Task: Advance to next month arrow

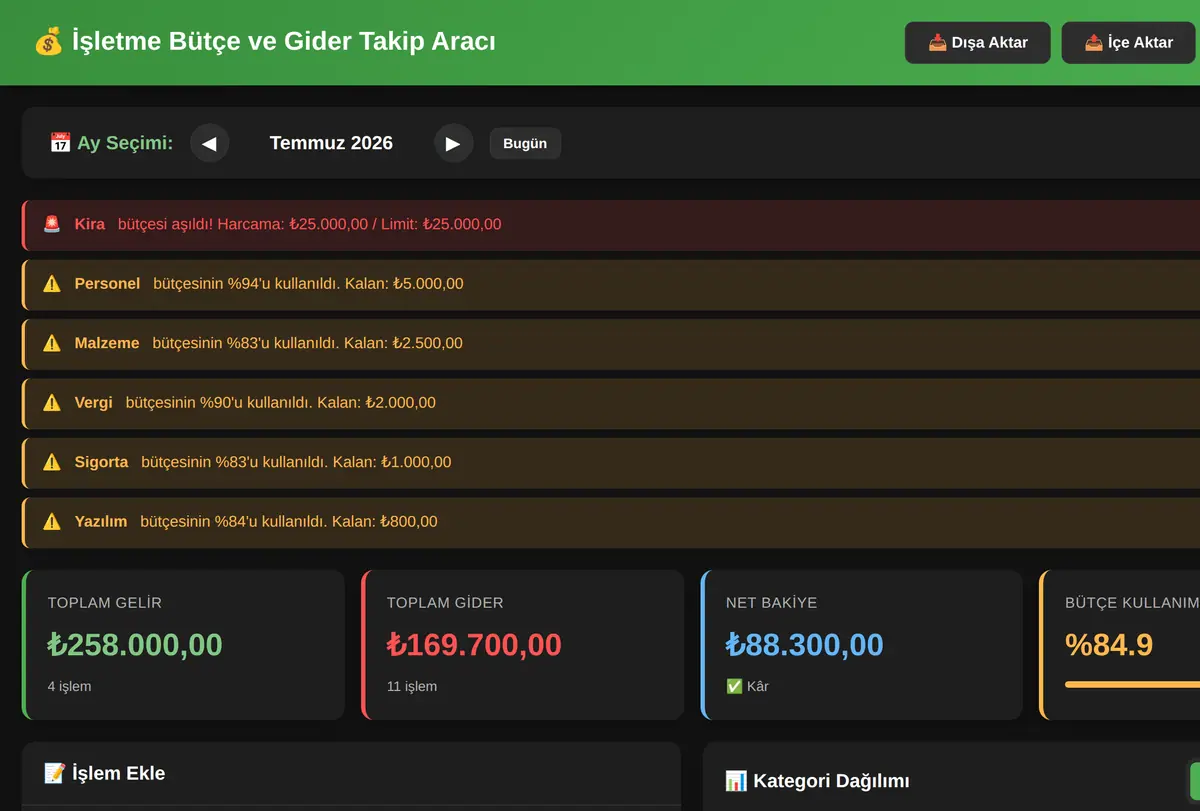Action: (x=453, y=143)
